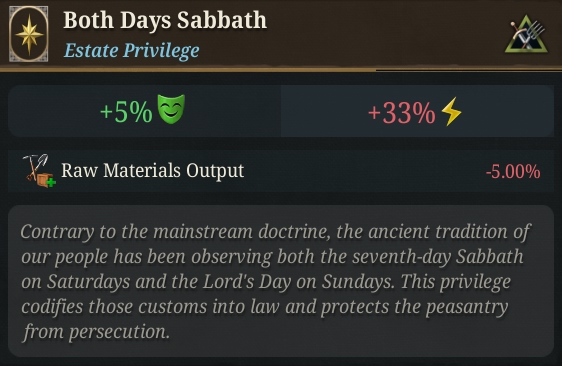
Task: Click the Raw Materials Output label
Action: (152, 171)
